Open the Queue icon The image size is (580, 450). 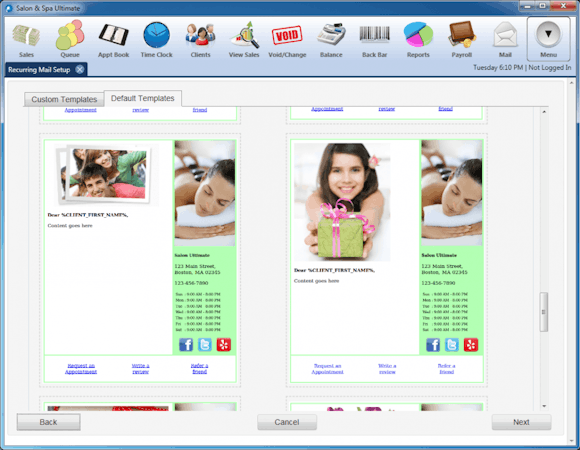pos(70,40)
